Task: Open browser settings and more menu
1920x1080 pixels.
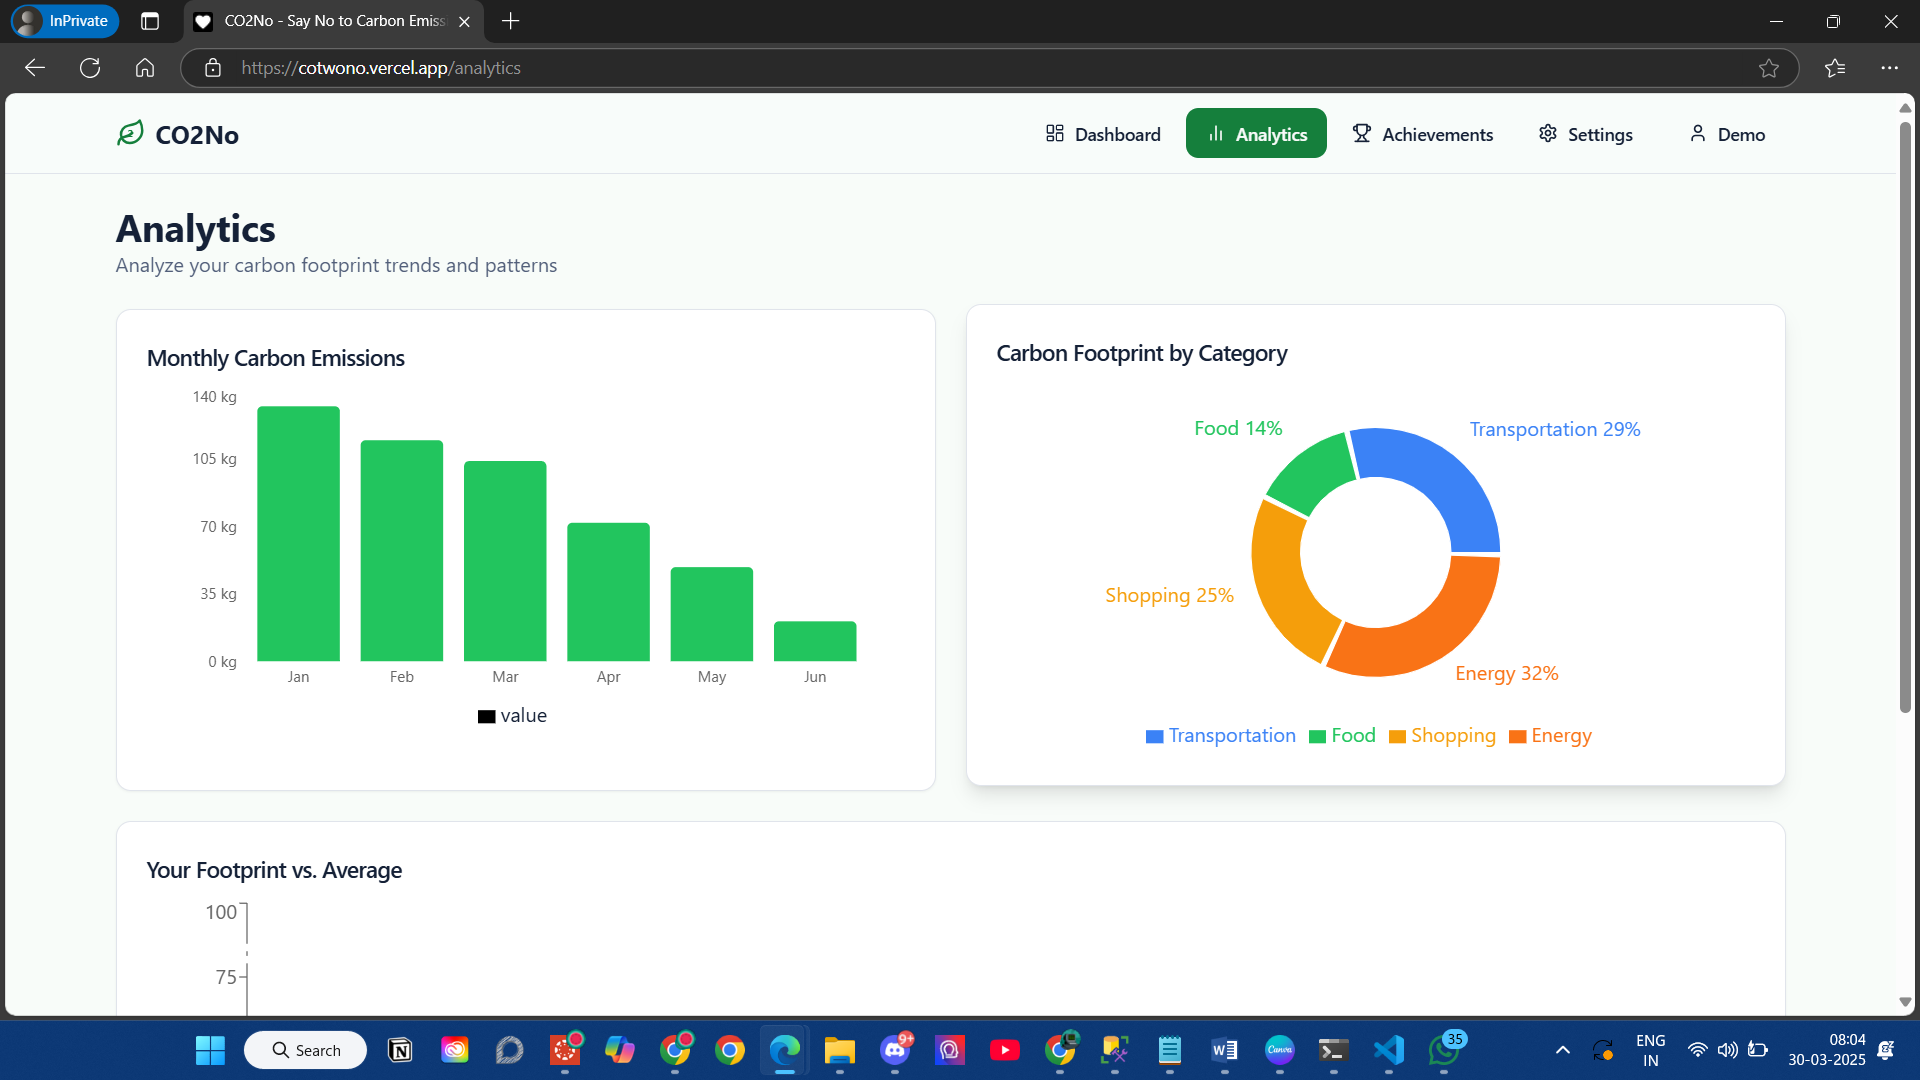Action: point(1888,68)
